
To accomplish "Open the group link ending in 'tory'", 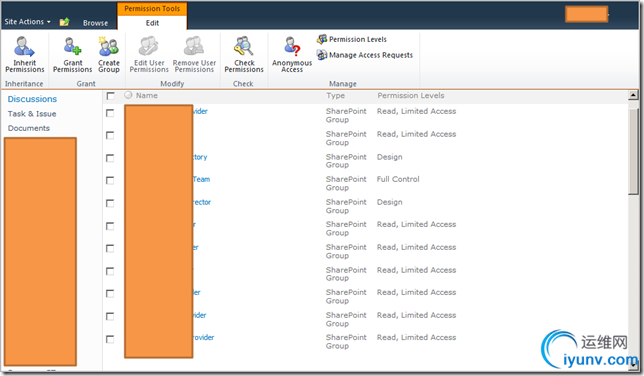I will click(x=200, y=157).
